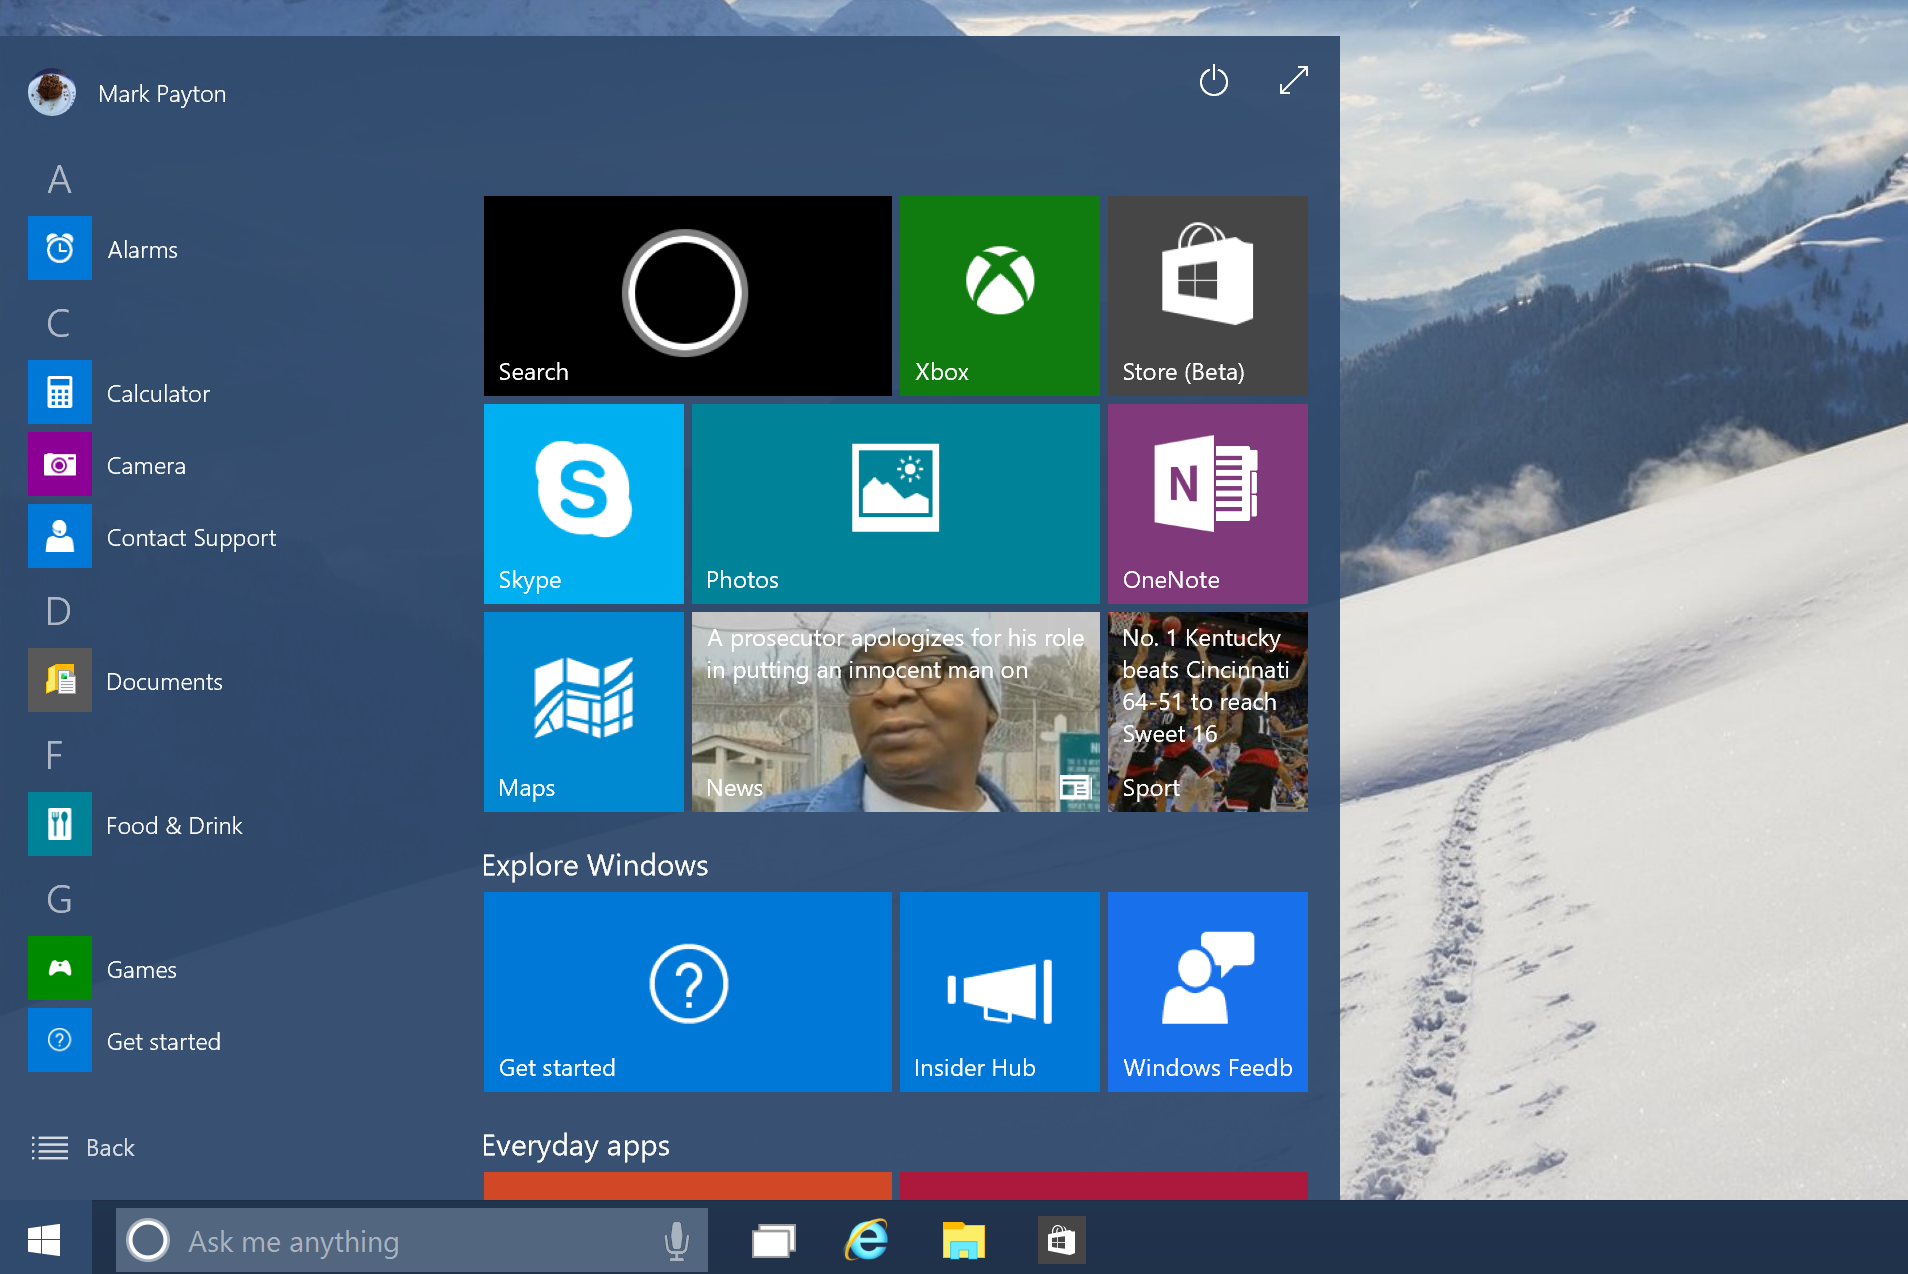
Task: Launch the Skype tile
Action: click(584, 504)
